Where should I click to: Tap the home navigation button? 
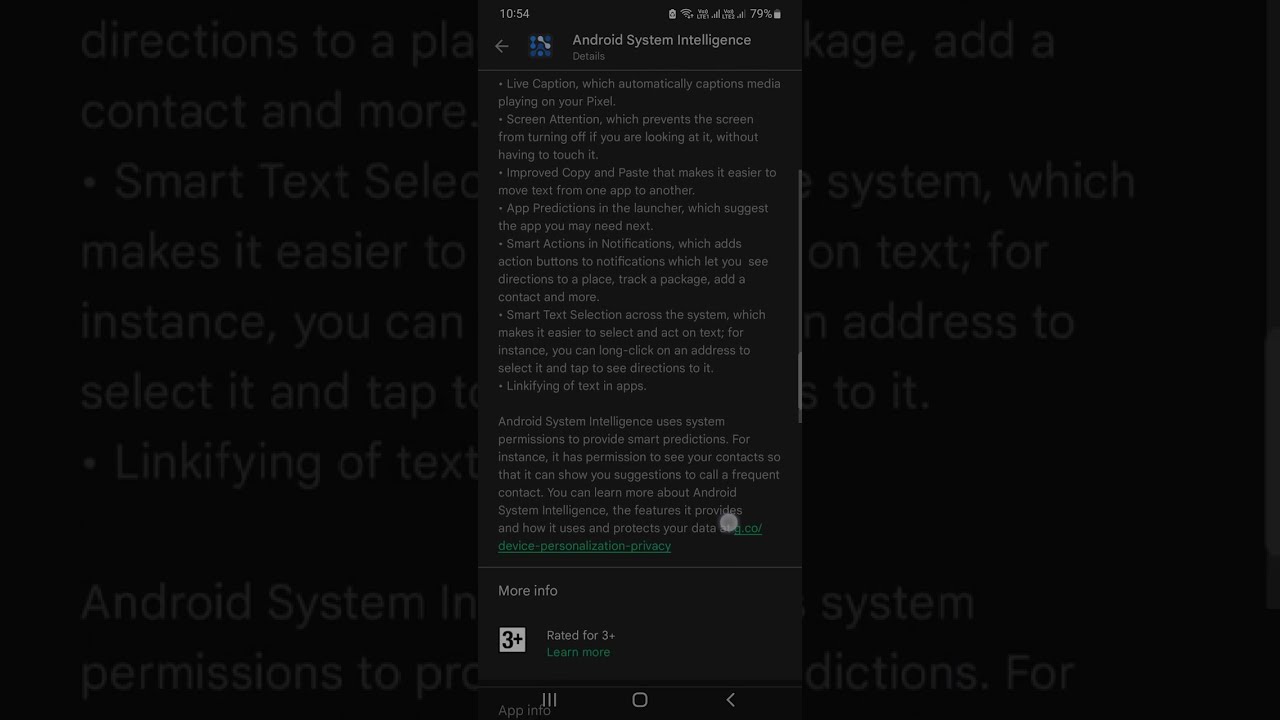coord(640,700)
